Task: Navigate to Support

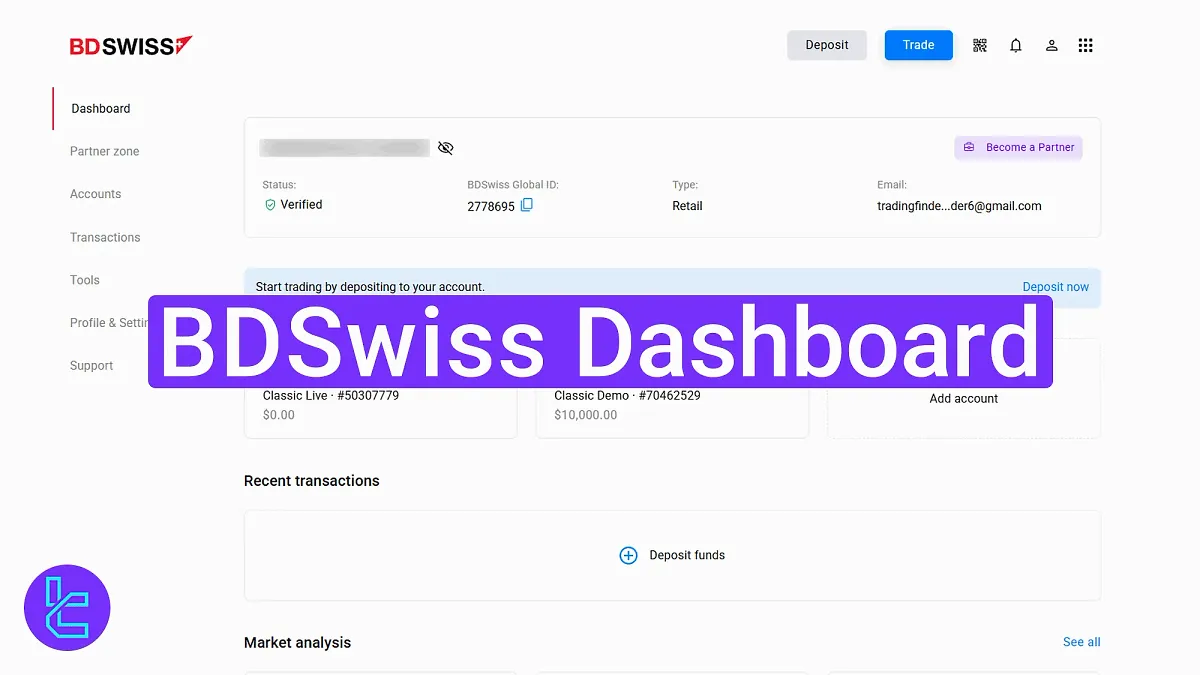Action: 91,365
